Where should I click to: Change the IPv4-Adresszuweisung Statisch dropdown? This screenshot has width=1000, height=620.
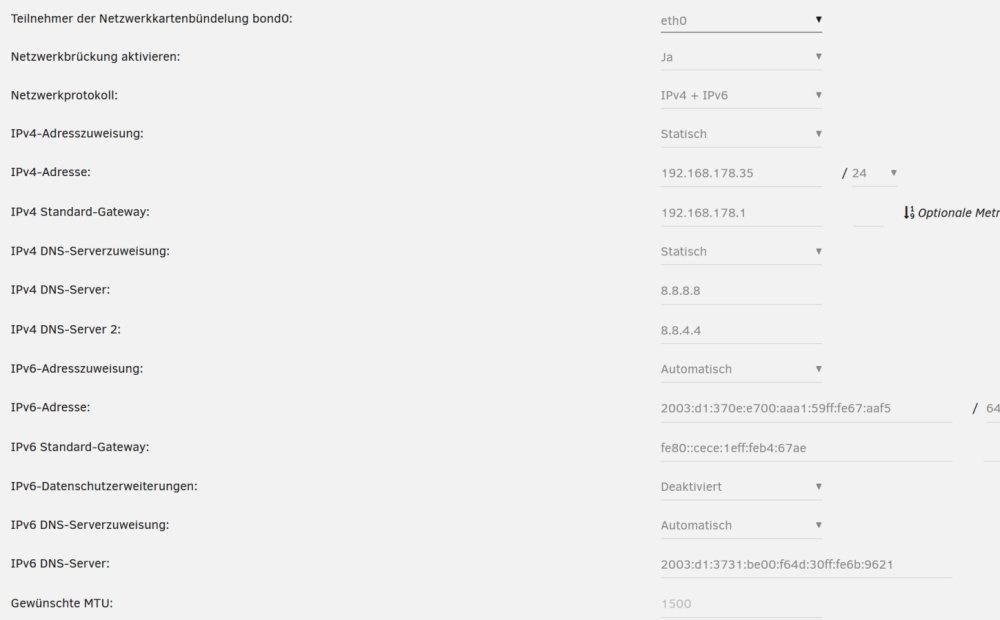point(741,134)
